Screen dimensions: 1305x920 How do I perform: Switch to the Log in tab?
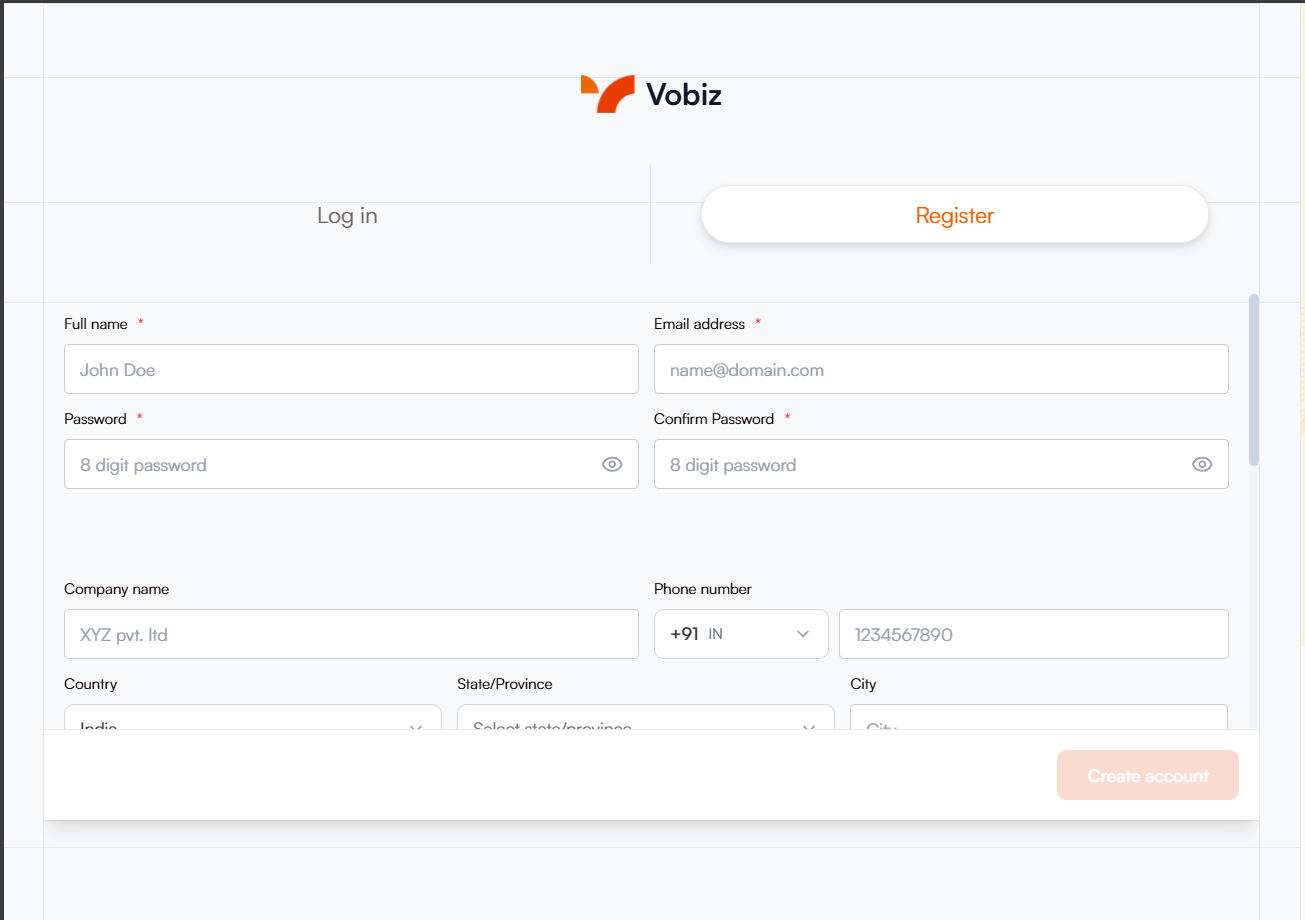[x=346, y=214]
